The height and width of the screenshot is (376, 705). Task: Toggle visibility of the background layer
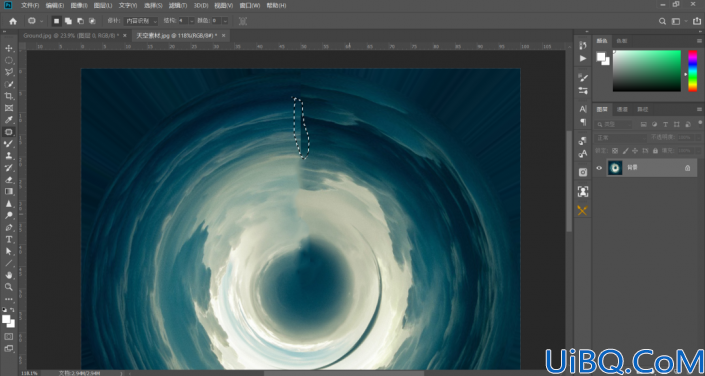[599, 168]
